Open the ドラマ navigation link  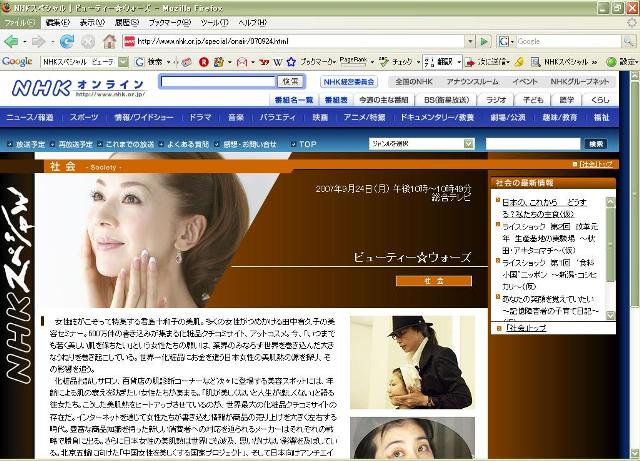200,118
